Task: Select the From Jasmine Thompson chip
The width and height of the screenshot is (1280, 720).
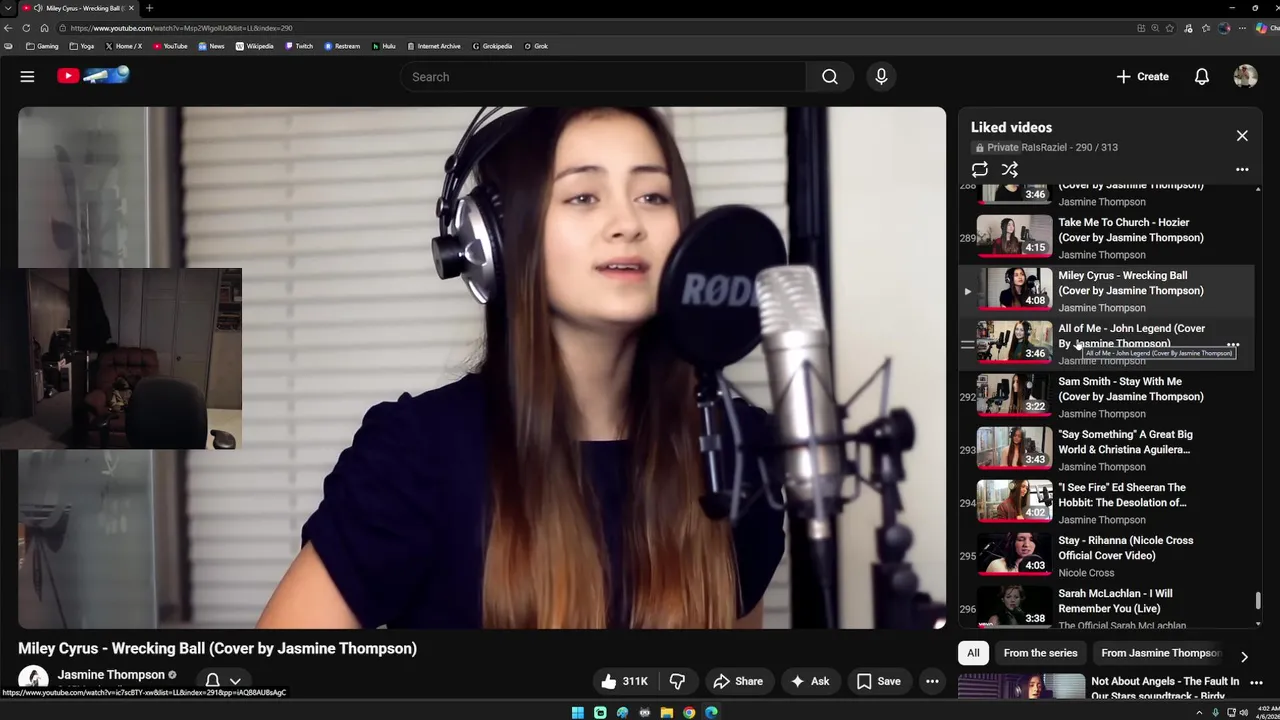Action: pyautogui.click(x=1160, y=653)
